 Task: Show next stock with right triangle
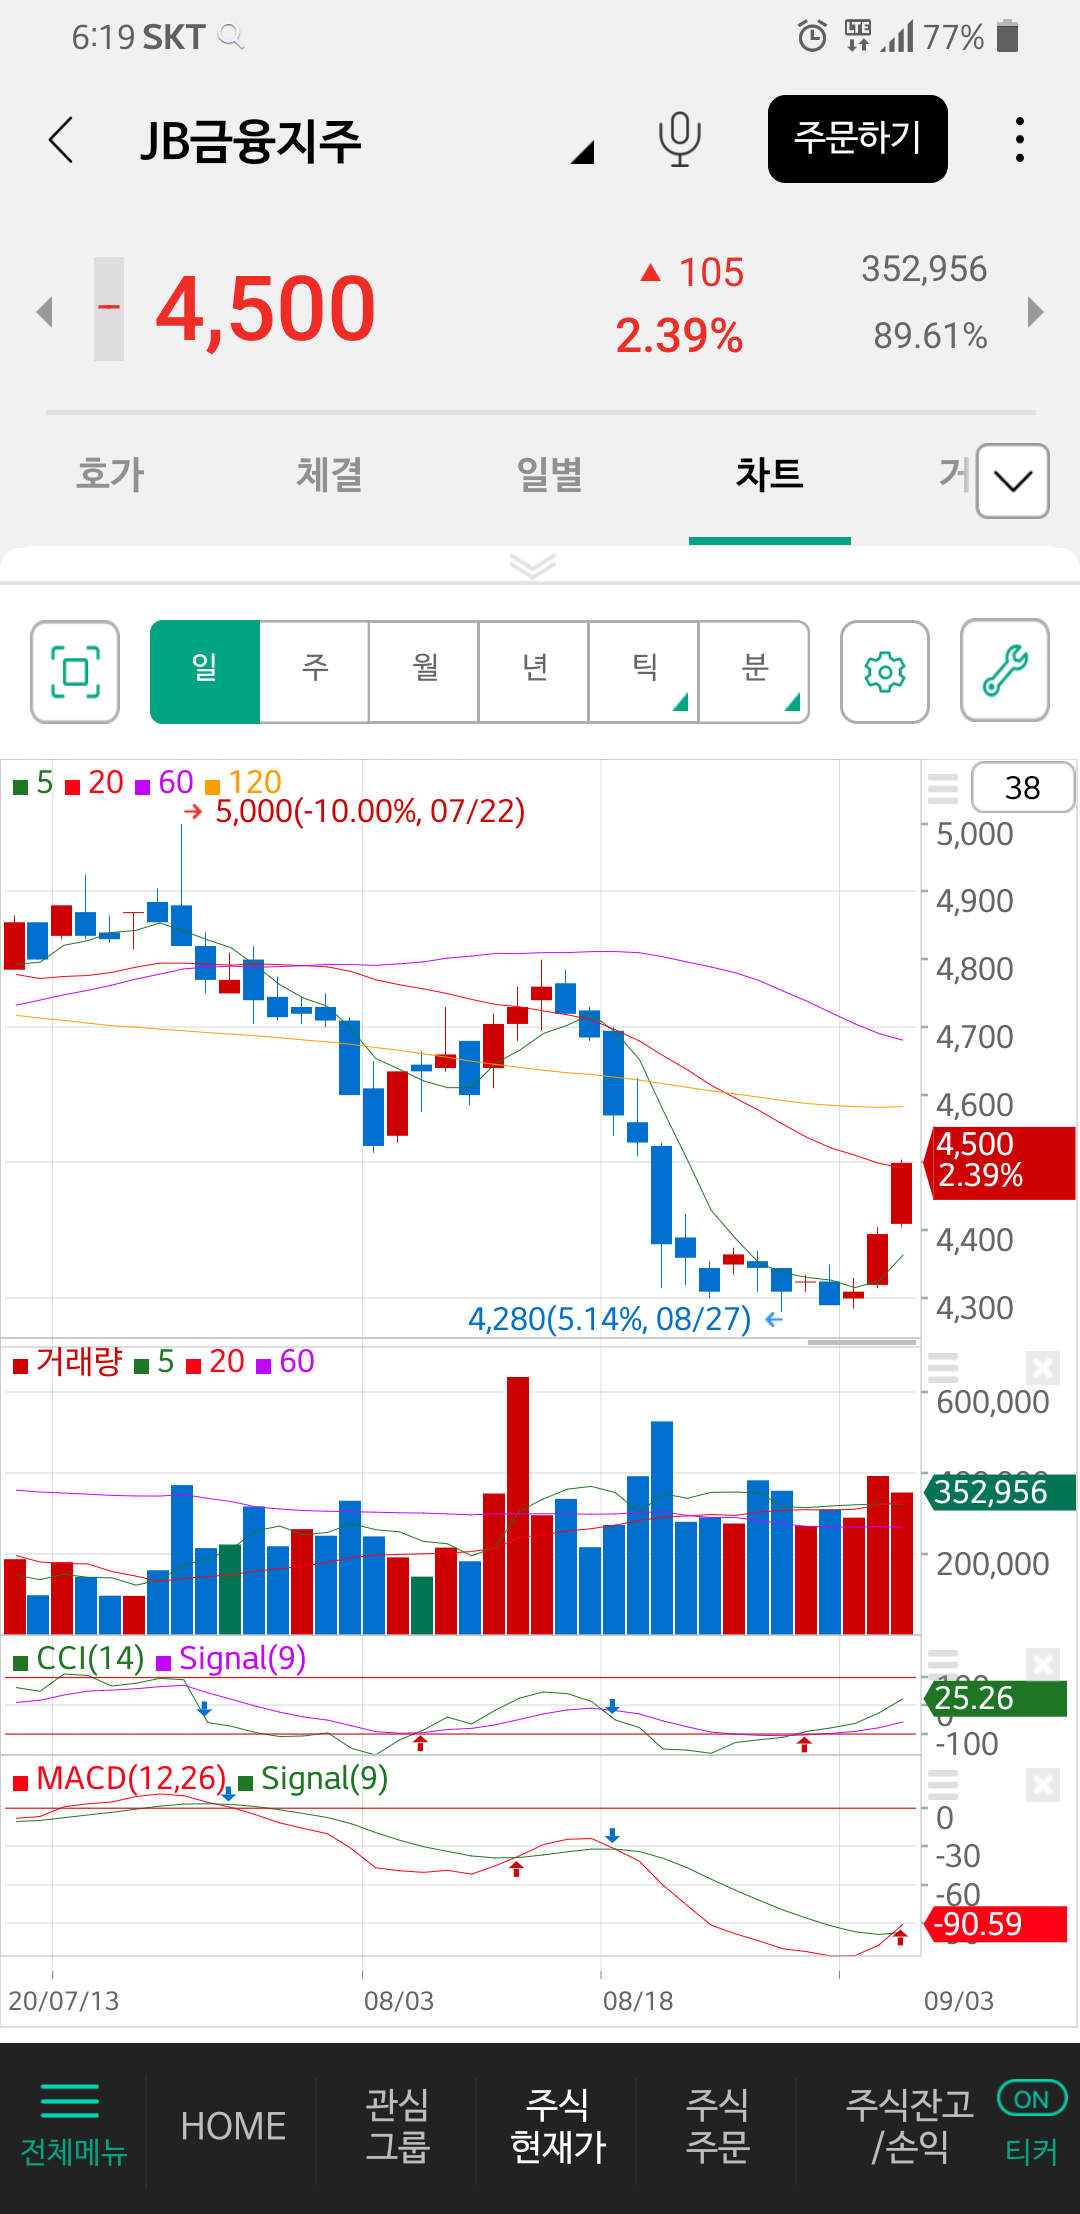[1036, 311]
